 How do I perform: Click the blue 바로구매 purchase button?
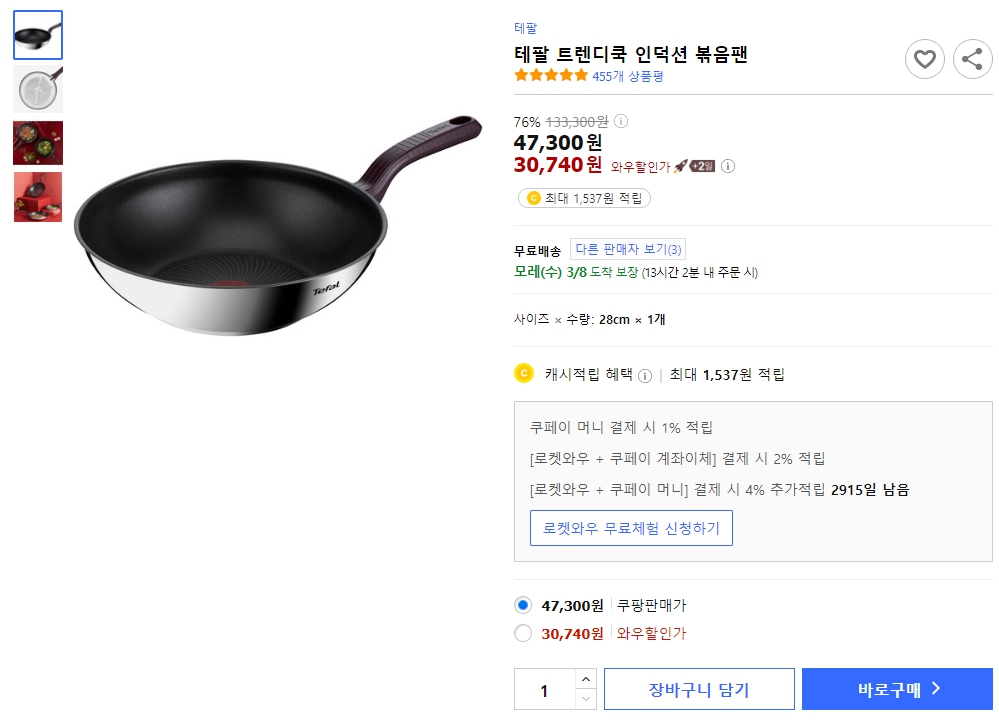(897, 688)
